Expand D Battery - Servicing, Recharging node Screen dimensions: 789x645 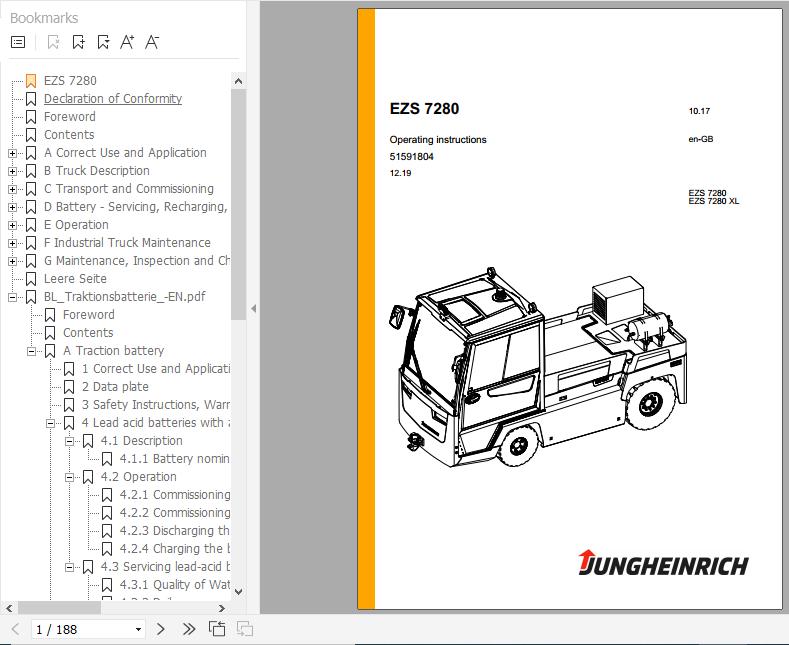pos(13,207)
